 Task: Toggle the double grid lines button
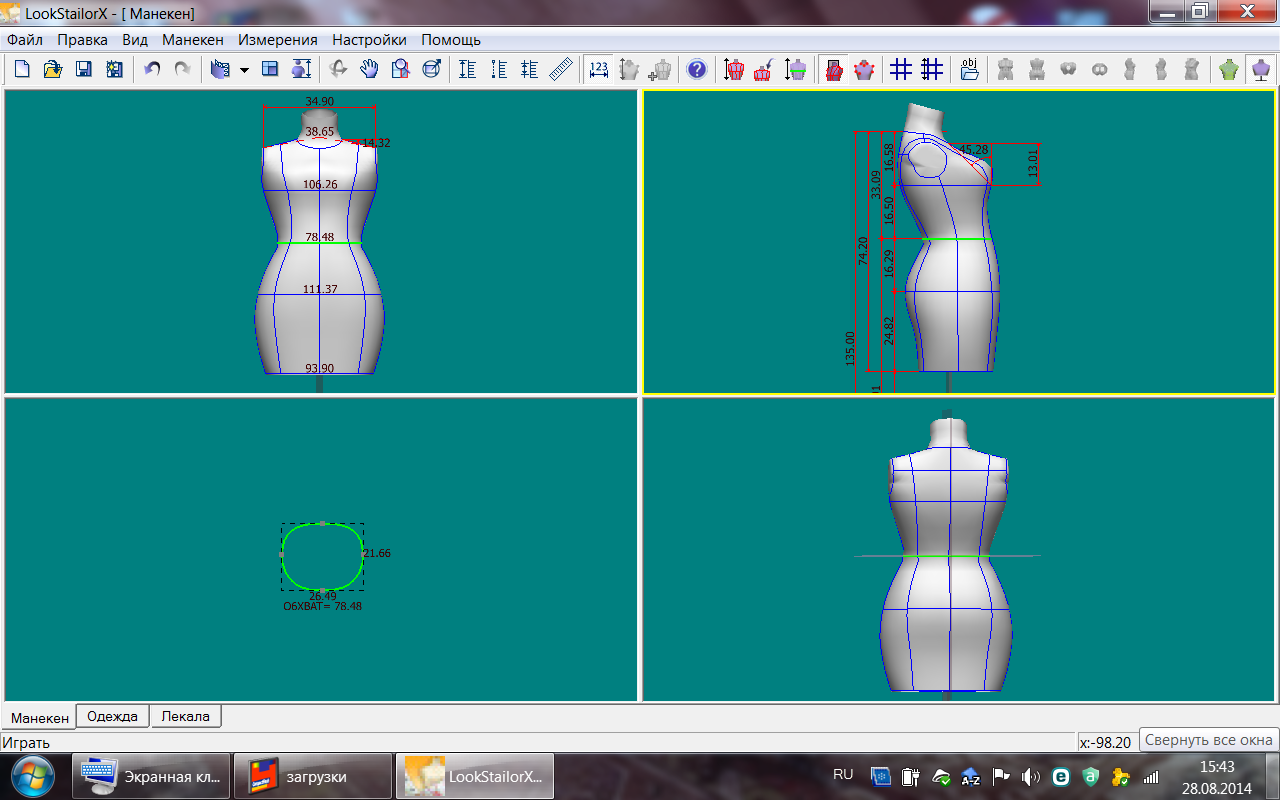[932, 69]
